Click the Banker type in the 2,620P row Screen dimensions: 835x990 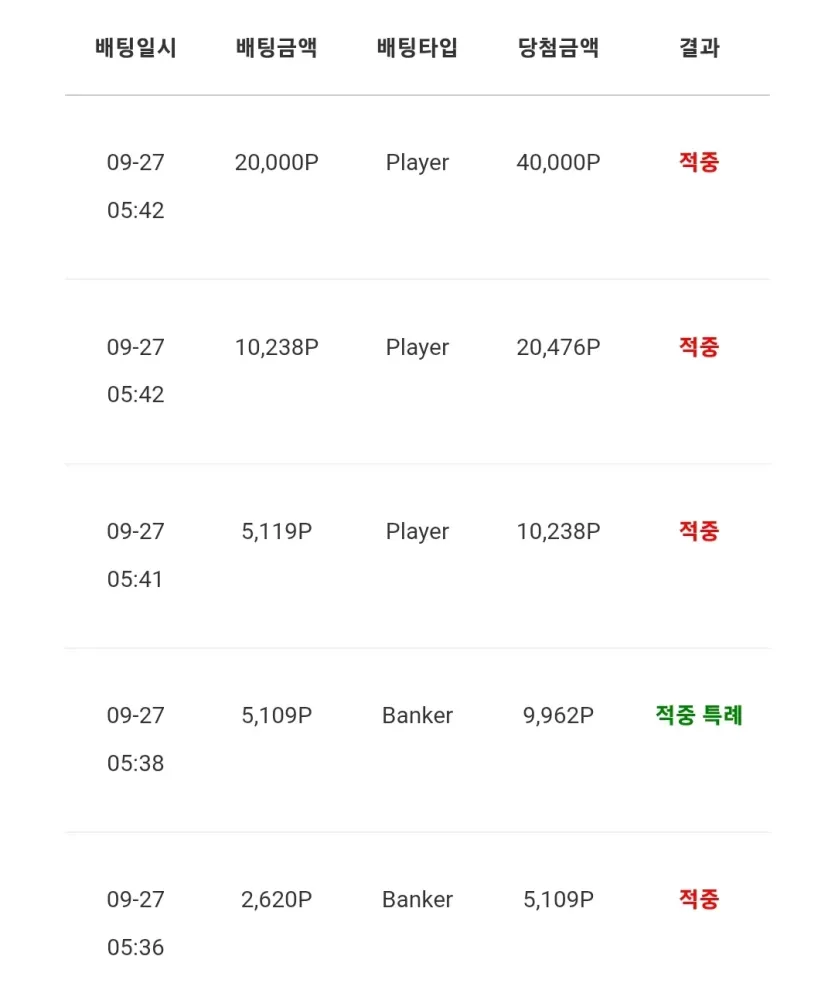click(x=417, y=900)
